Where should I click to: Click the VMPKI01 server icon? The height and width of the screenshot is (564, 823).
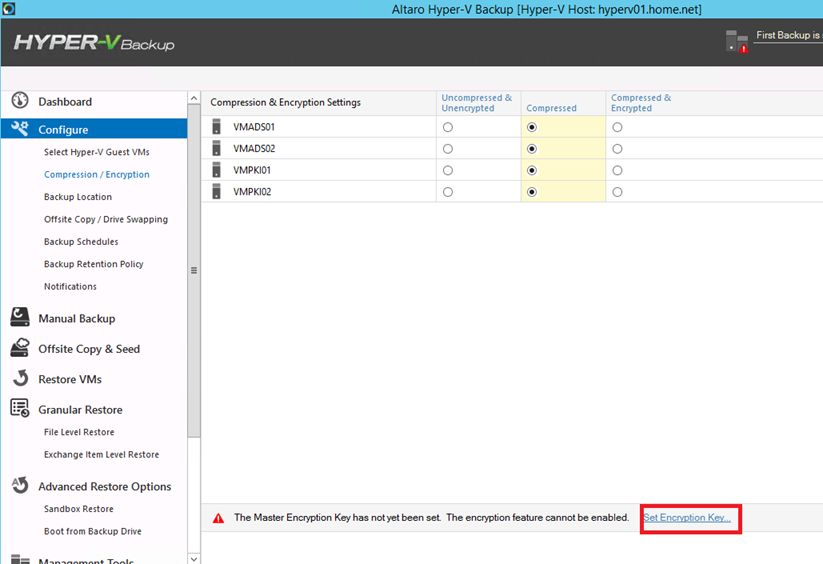click(x=216, y=169)
